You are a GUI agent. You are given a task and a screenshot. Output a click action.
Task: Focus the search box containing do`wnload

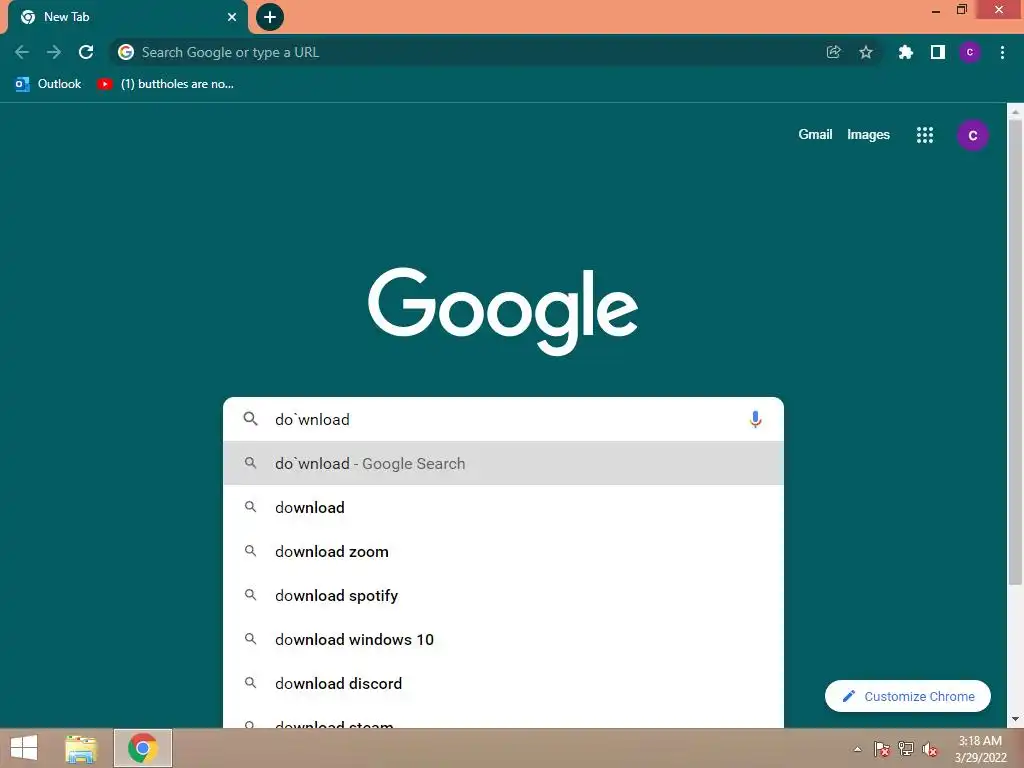pos(503,419)
